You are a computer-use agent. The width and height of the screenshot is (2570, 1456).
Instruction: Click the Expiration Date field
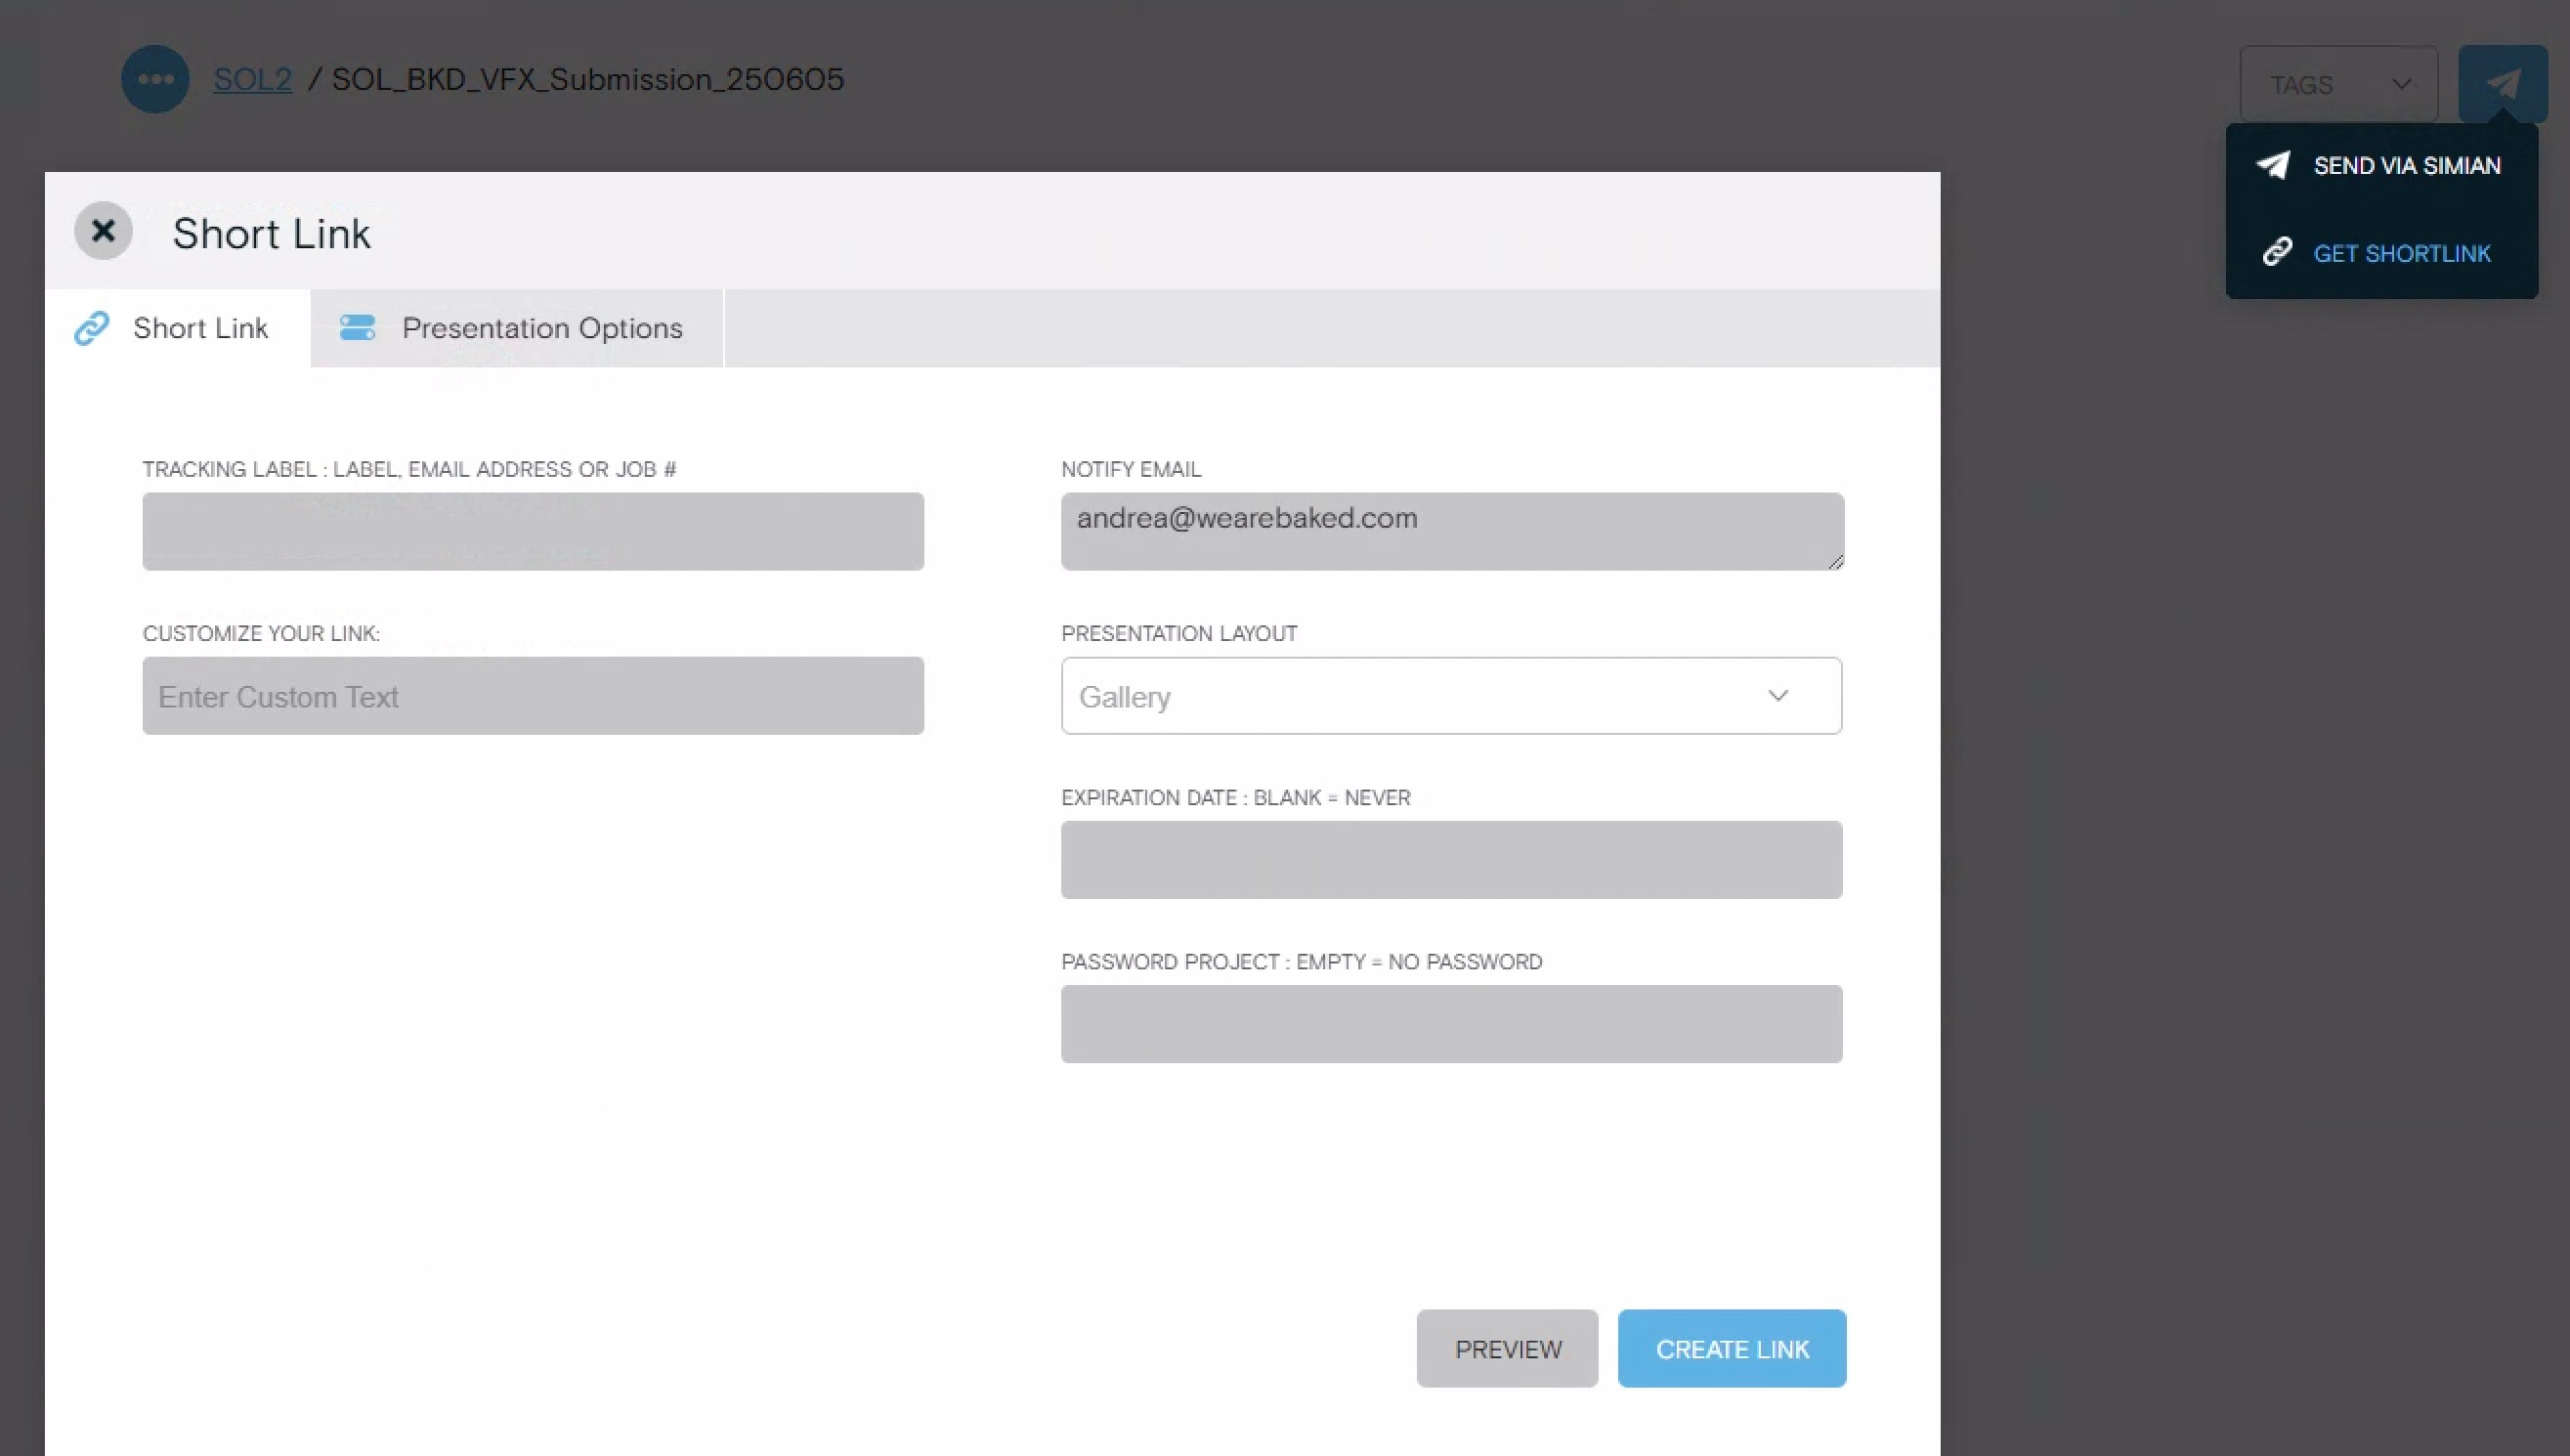pos(1450,860)
